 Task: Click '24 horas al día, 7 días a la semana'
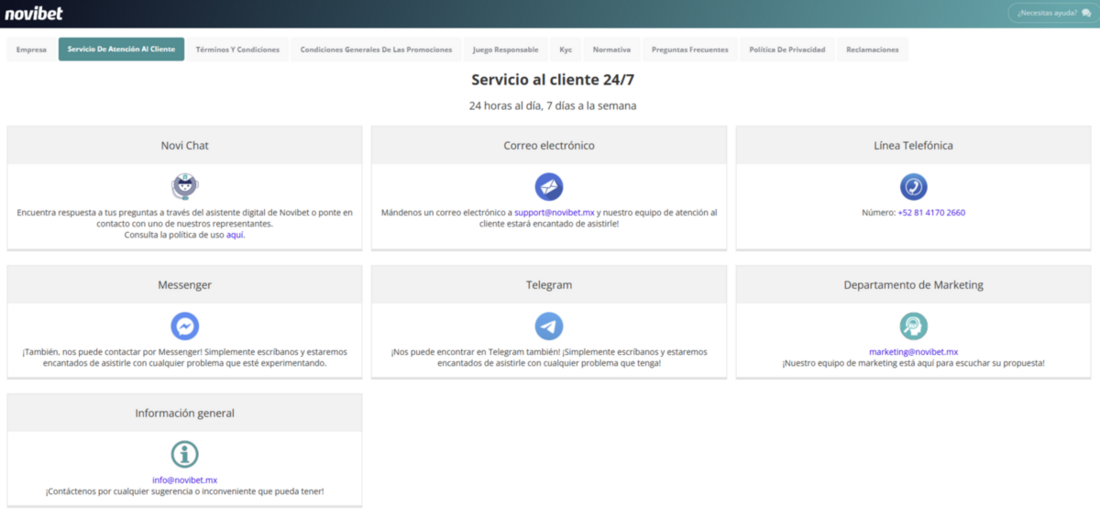tap(553, 106)
